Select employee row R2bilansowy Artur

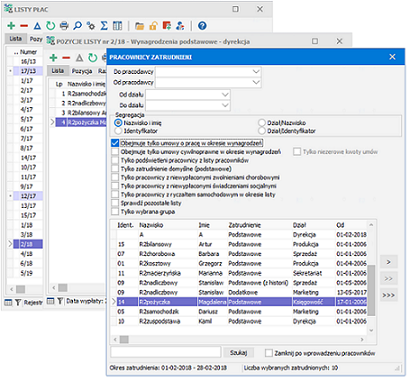[x=242, y=244]
